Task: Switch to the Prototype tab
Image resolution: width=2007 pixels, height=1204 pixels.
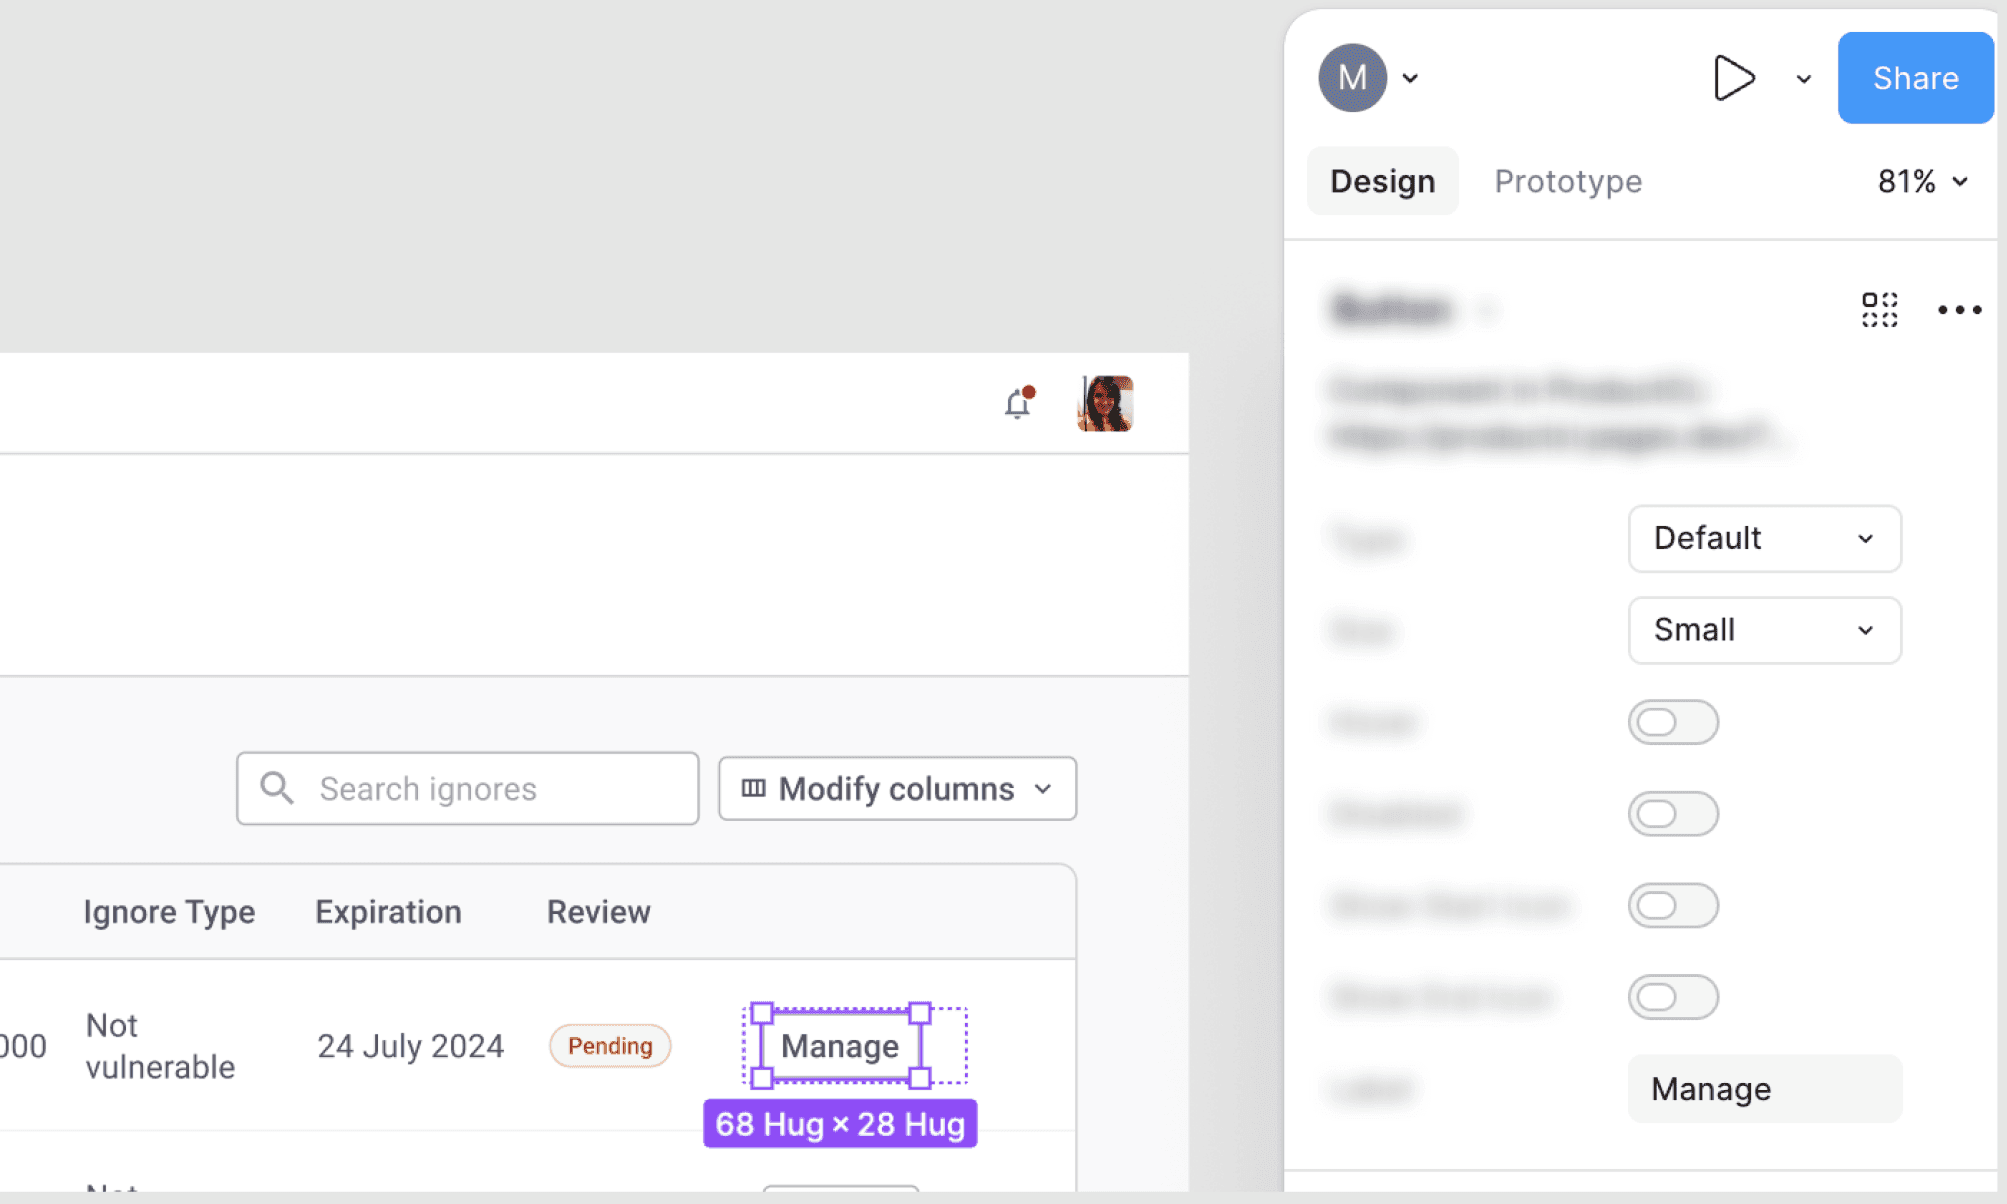Action: pyautogui.click(x=1568, y=181)
